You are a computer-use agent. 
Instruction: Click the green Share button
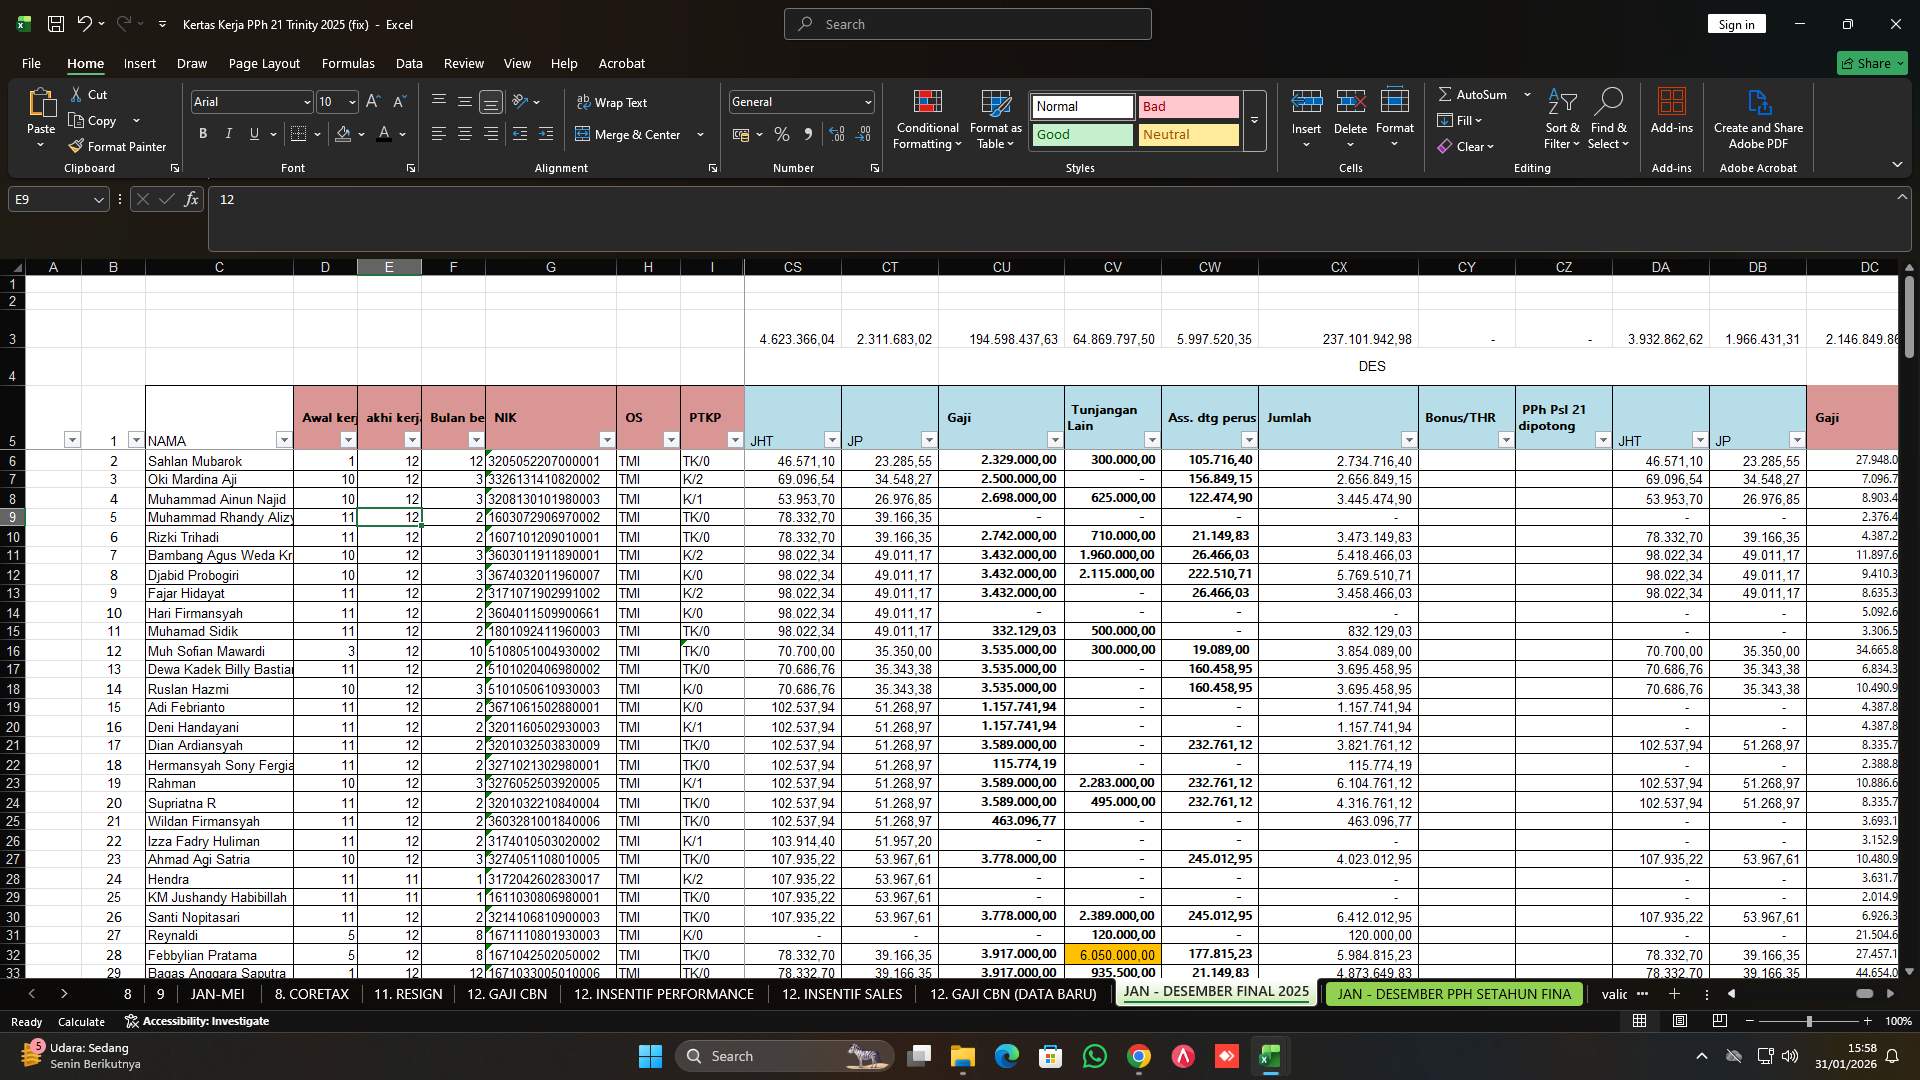point(1871,62)
